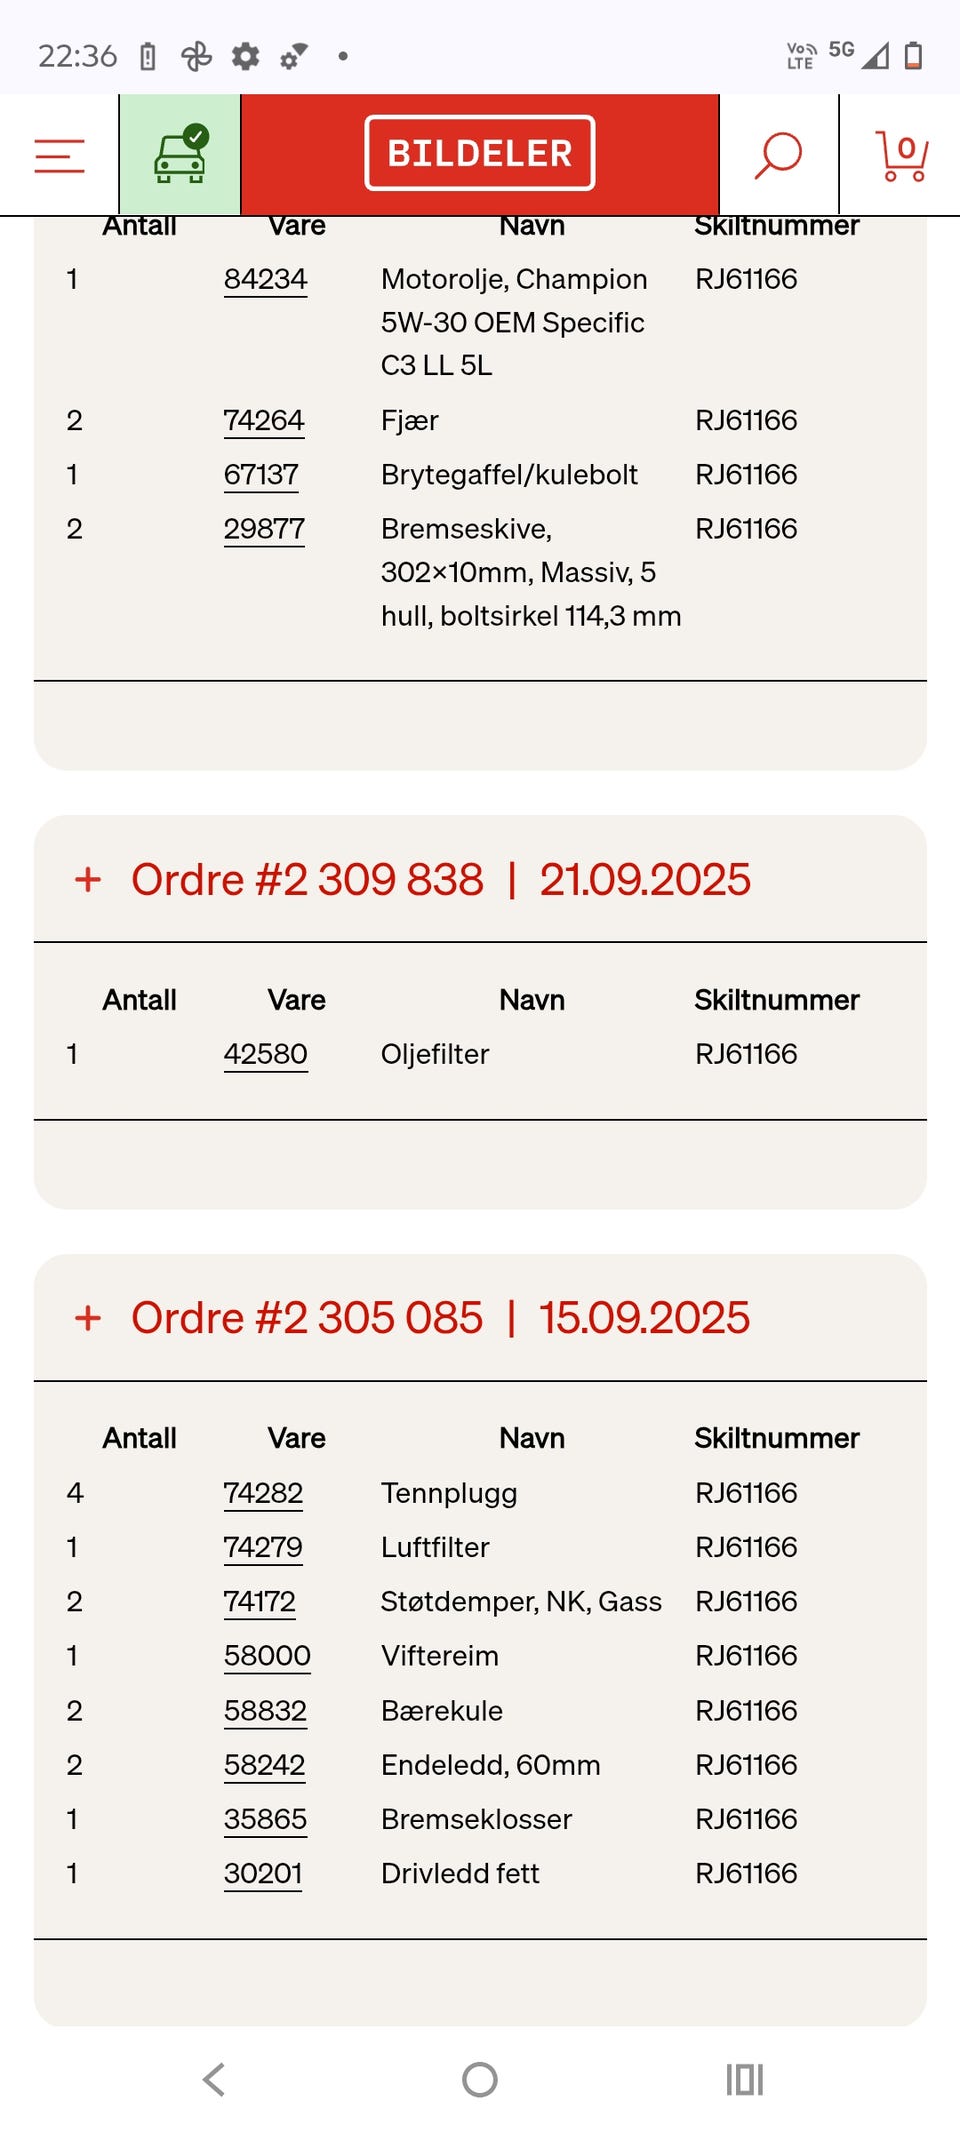Expand order #2 309 838 plus icon
The width and height of the screenshot is (960, 2133).
(x=88, y=880)
